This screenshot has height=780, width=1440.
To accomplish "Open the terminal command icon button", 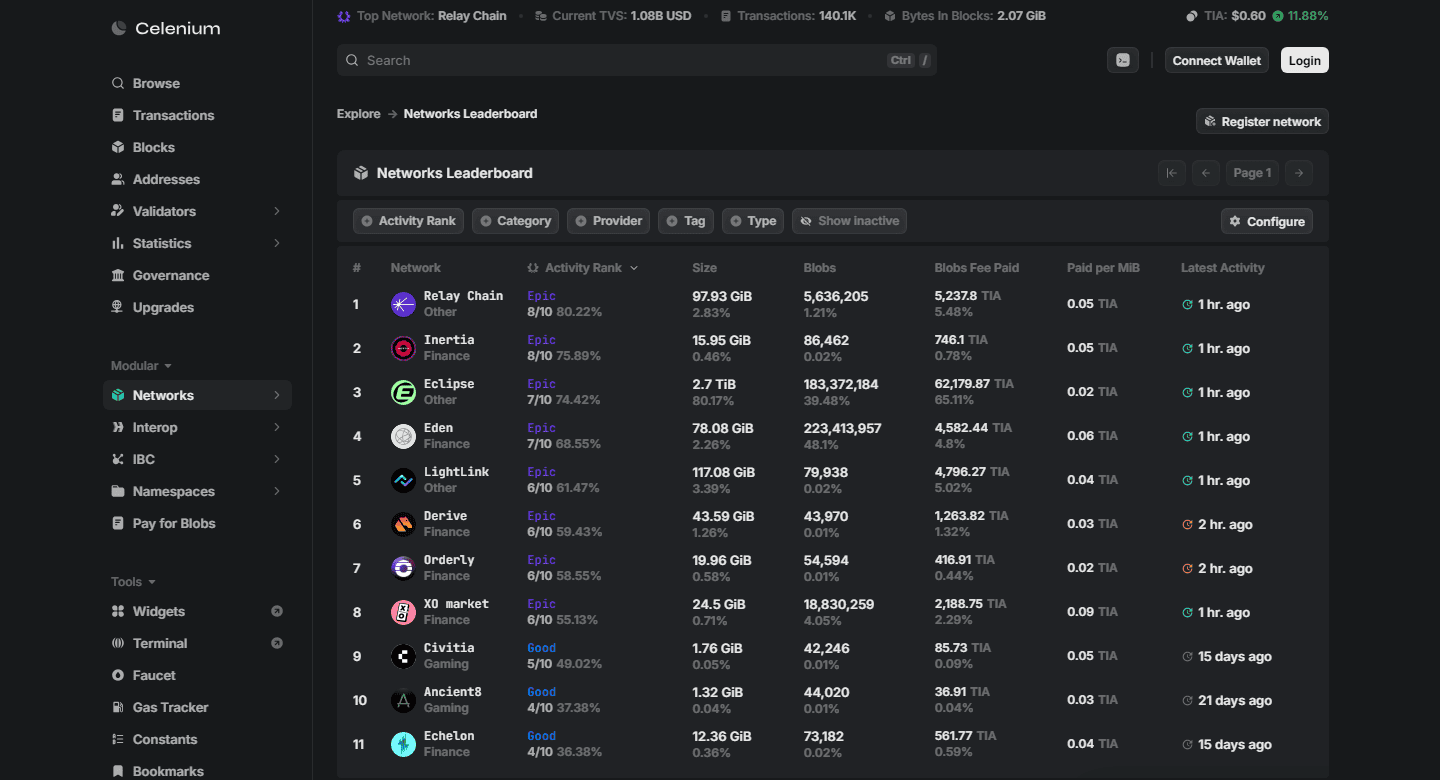I will point(1123,60).
